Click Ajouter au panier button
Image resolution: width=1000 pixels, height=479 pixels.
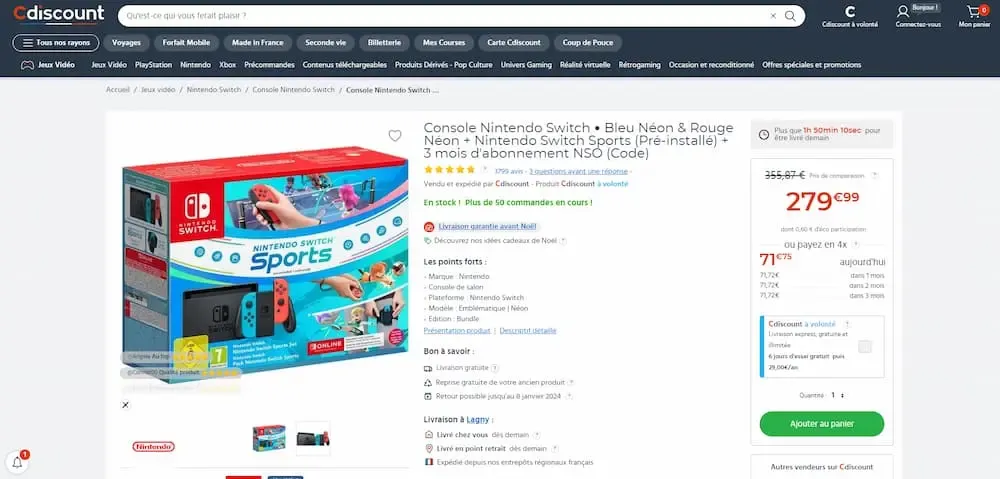(821, 424)
